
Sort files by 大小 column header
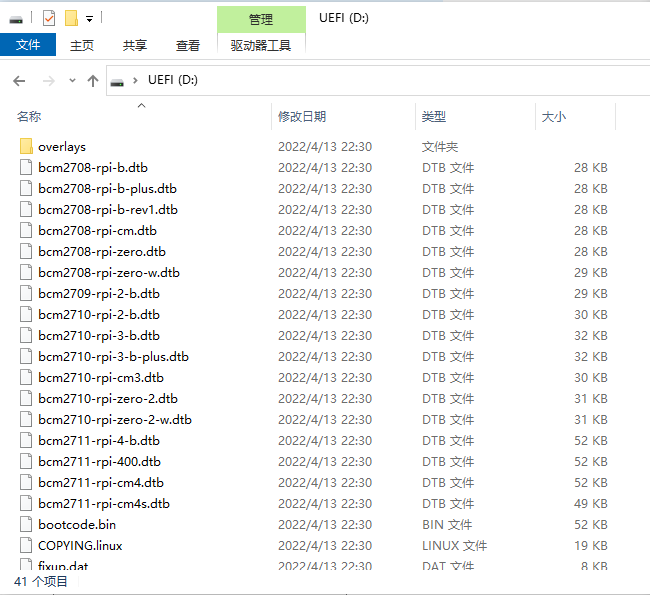tap(554, 117)
